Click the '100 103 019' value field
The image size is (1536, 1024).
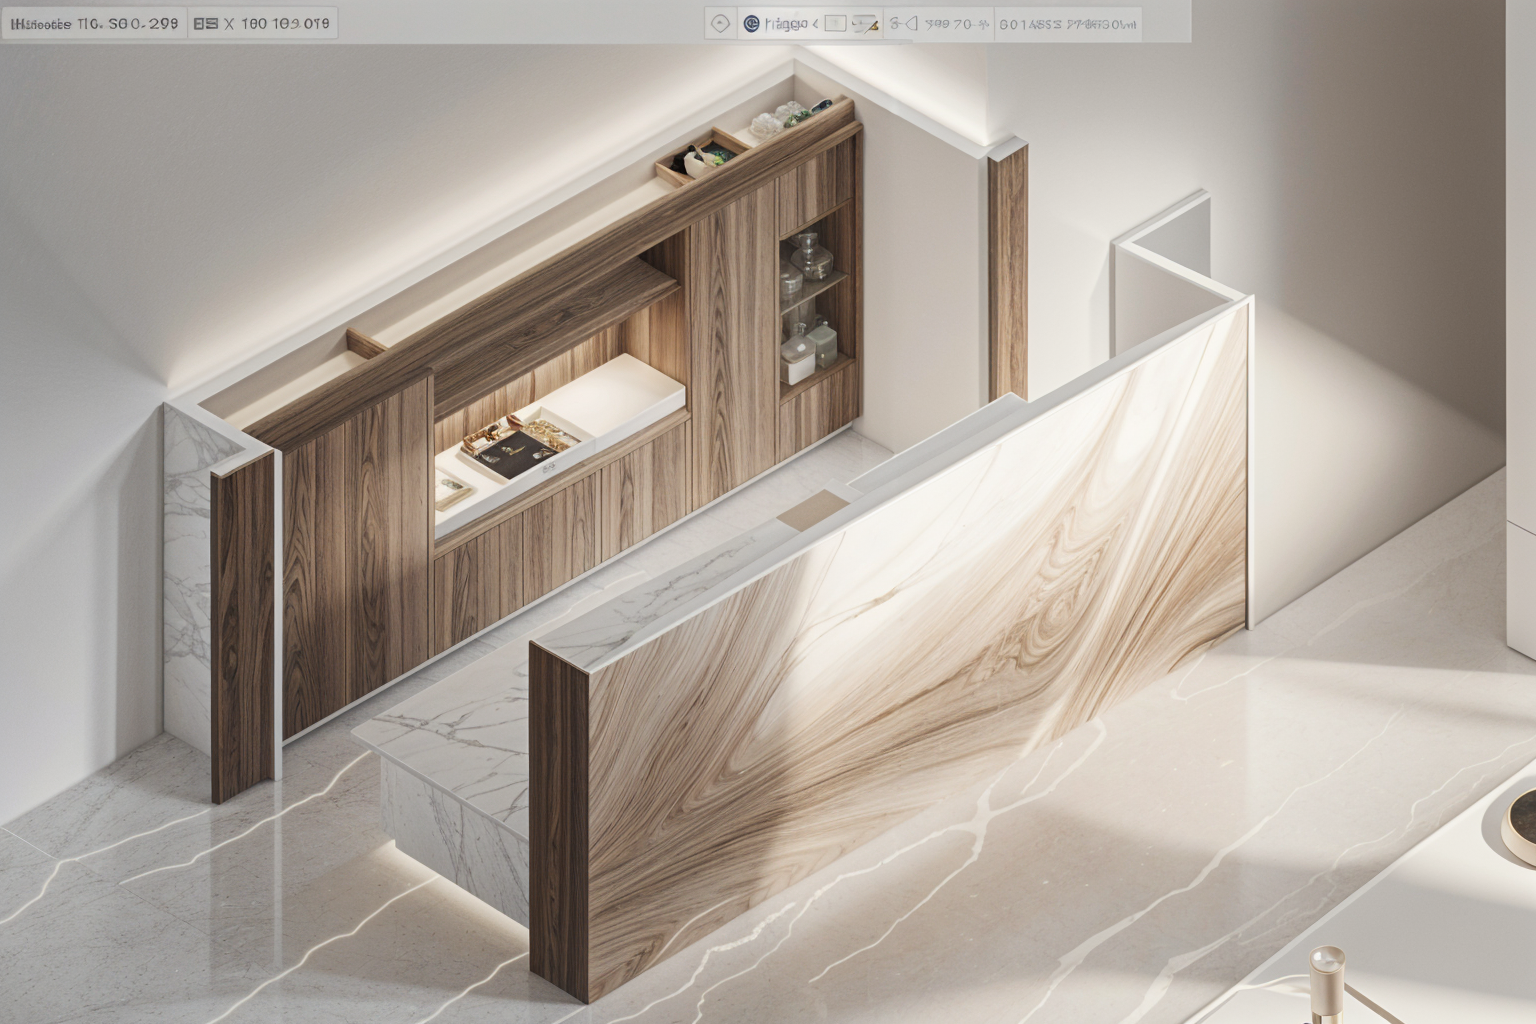285,23
